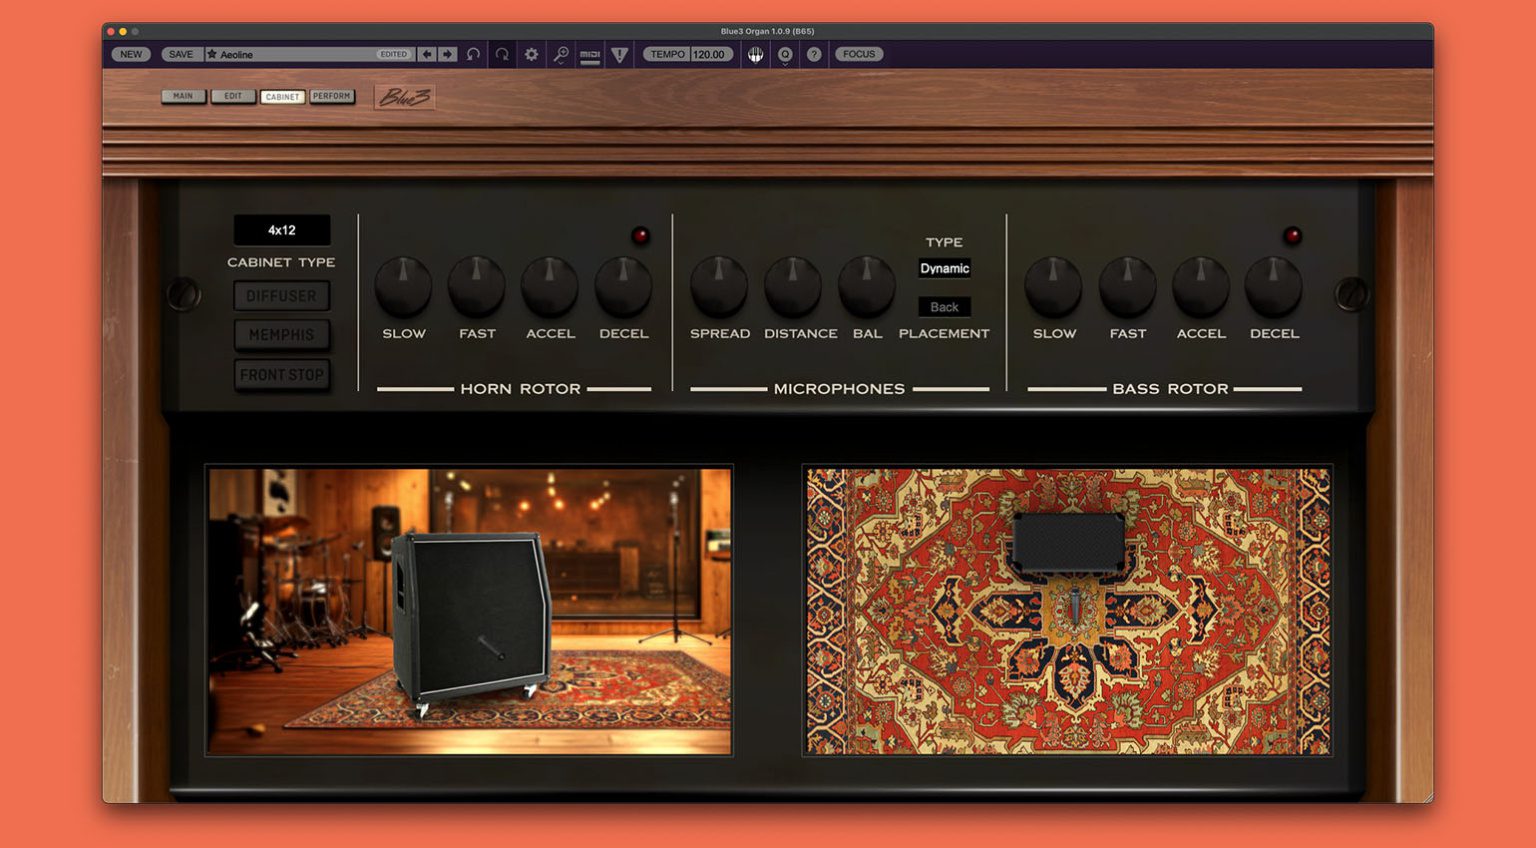Click the next-preset forward arrow

pyautogui.click(x=446, y=54)
